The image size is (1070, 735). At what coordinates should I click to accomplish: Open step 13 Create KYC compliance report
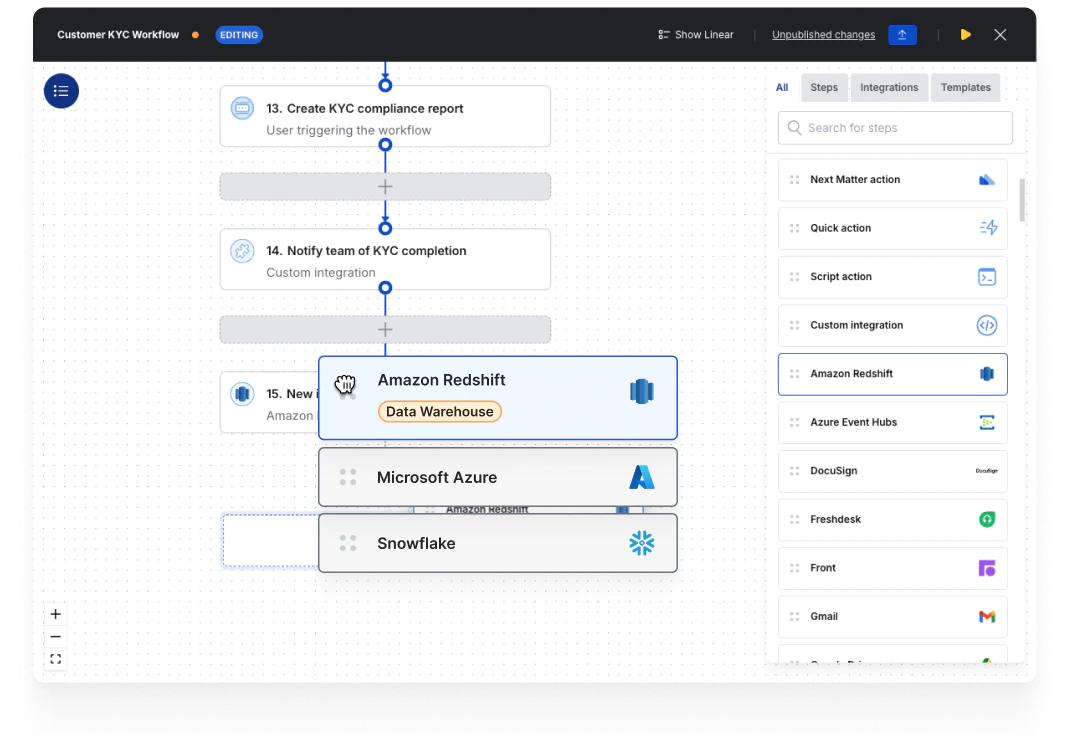pyautogui.click(x=385, y=116)
